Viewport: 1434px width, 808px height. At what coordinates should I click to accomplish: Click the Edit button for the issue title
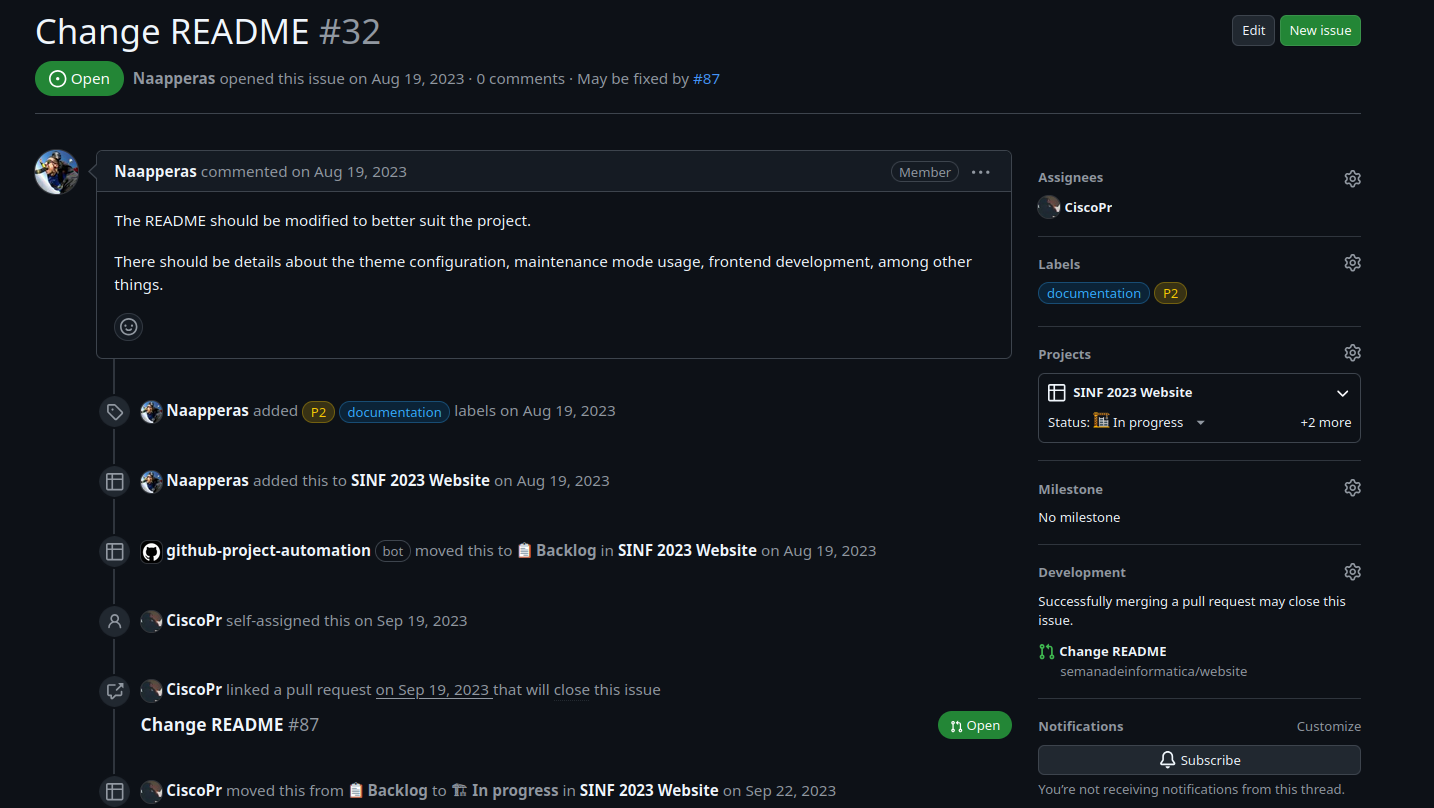point(1253,30)
